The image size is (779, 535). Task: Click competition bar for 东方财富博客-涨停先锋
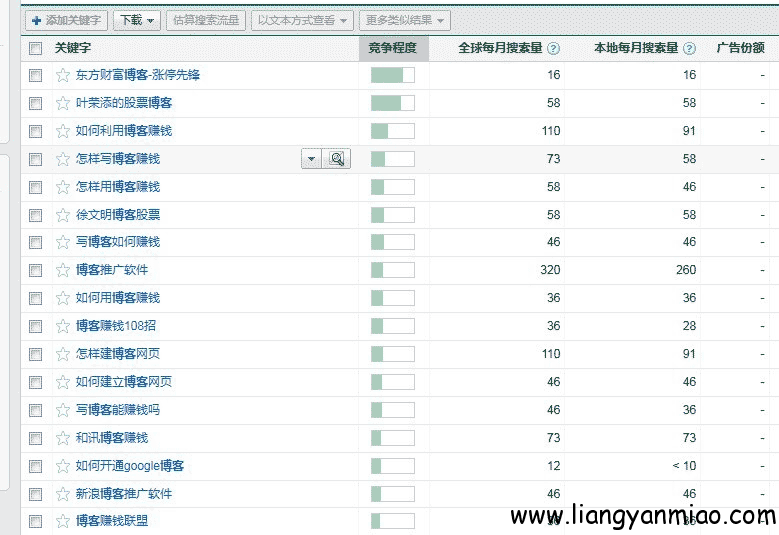pyautogui.click(x=392, y=76)
